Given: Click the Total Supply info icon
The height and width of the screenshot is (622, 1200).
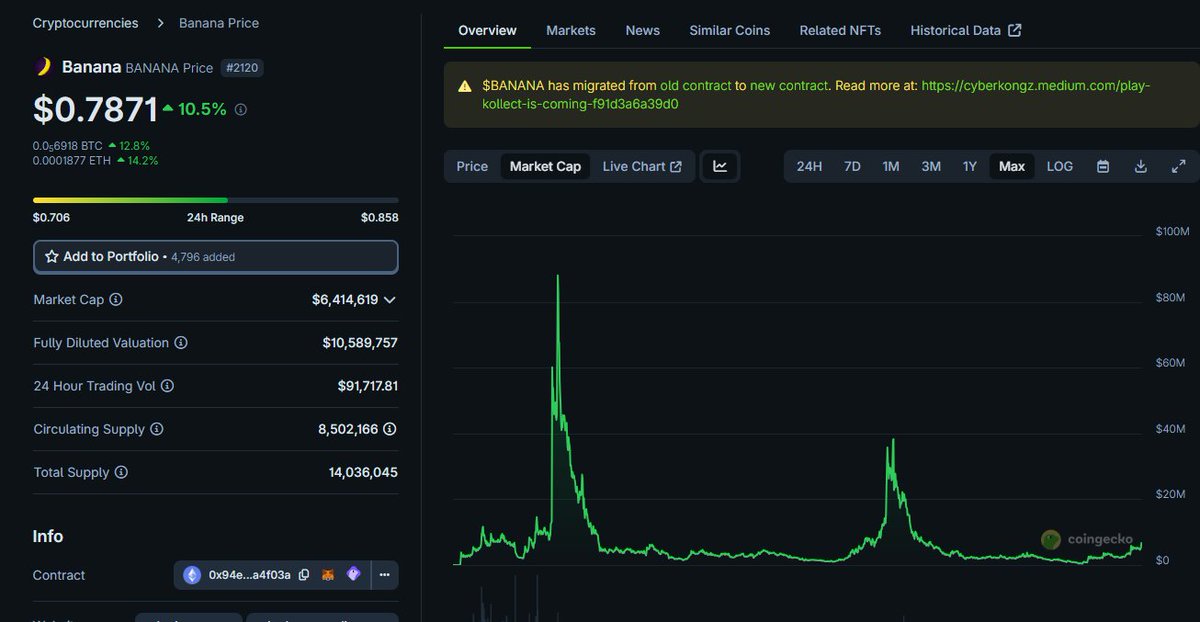Looking at the screenshot, I should pyautogui.click(x=121, y=472).
